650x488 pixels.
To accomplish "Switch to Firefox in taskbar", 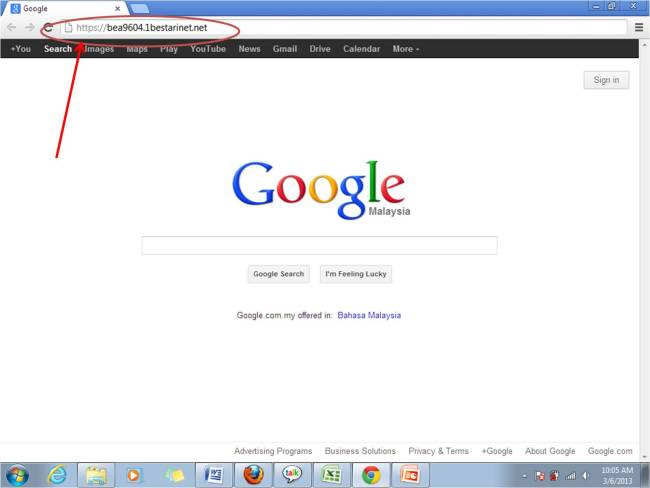I will [x=253, y=475].
